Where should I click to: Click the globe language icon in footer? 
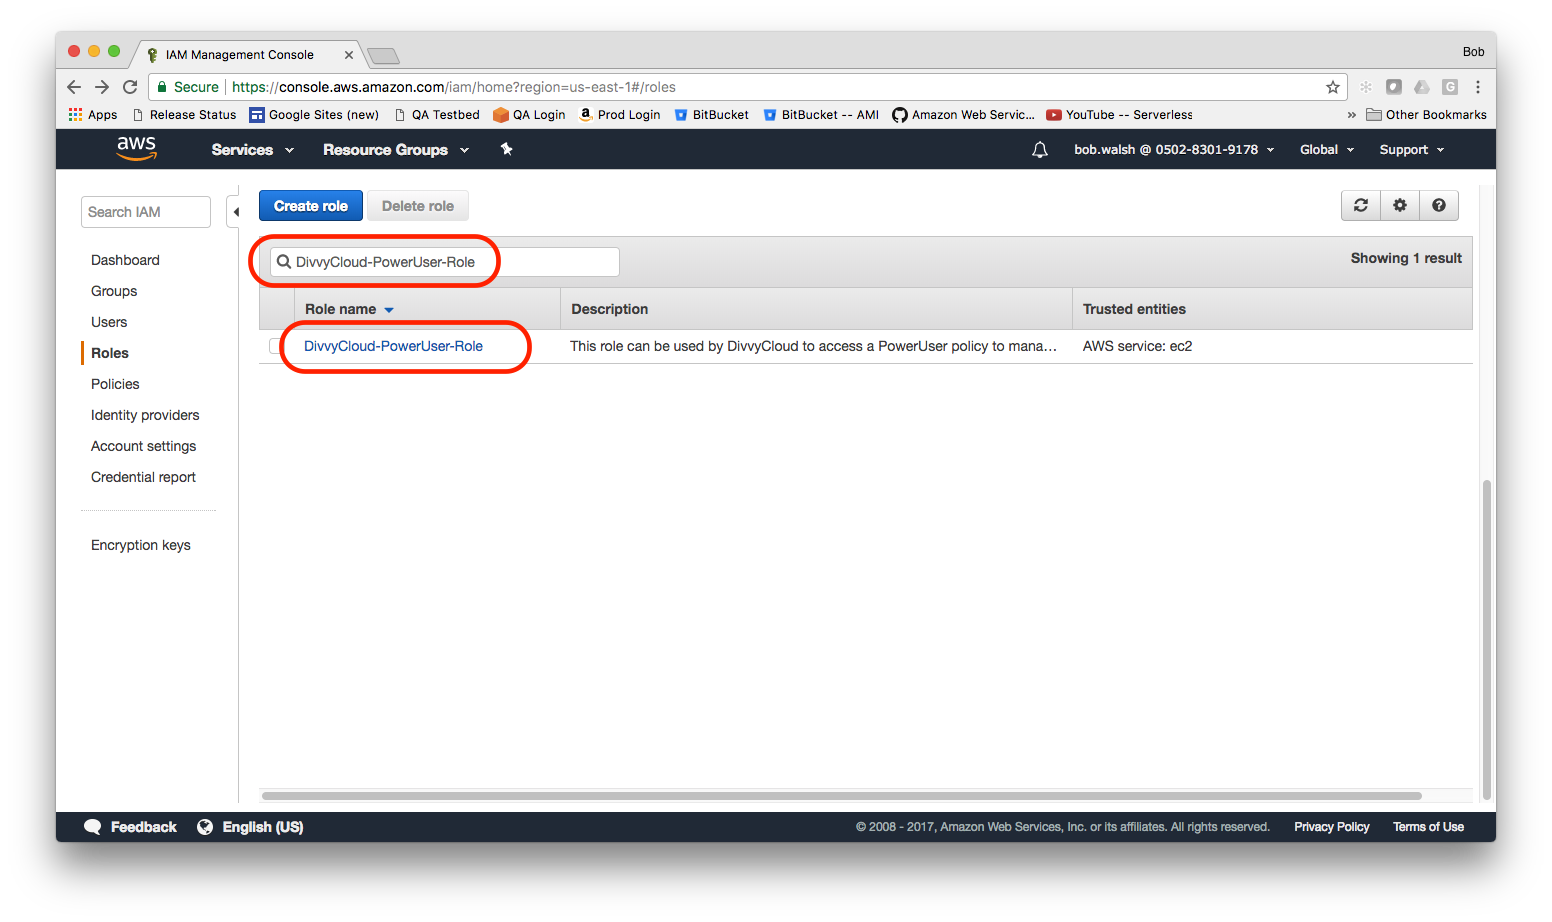[x=205, y=827]
